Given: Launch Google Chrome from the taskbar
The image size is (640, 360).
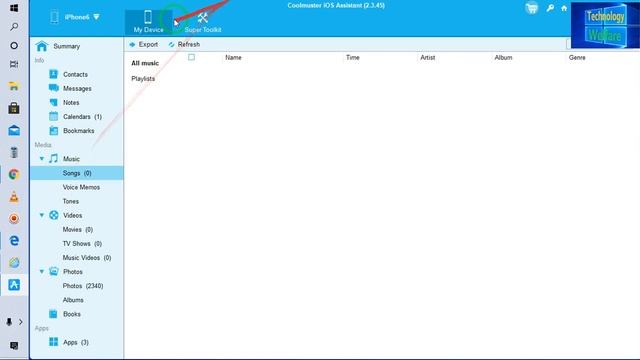Looking at the screenshot, I should coord(14,174).
